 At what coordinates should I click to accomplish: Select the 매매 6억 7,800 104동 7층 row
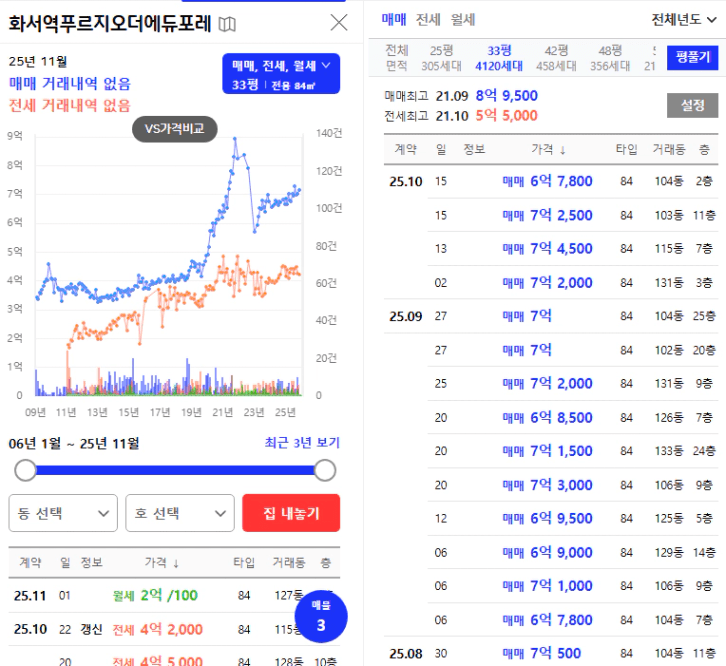573,620
